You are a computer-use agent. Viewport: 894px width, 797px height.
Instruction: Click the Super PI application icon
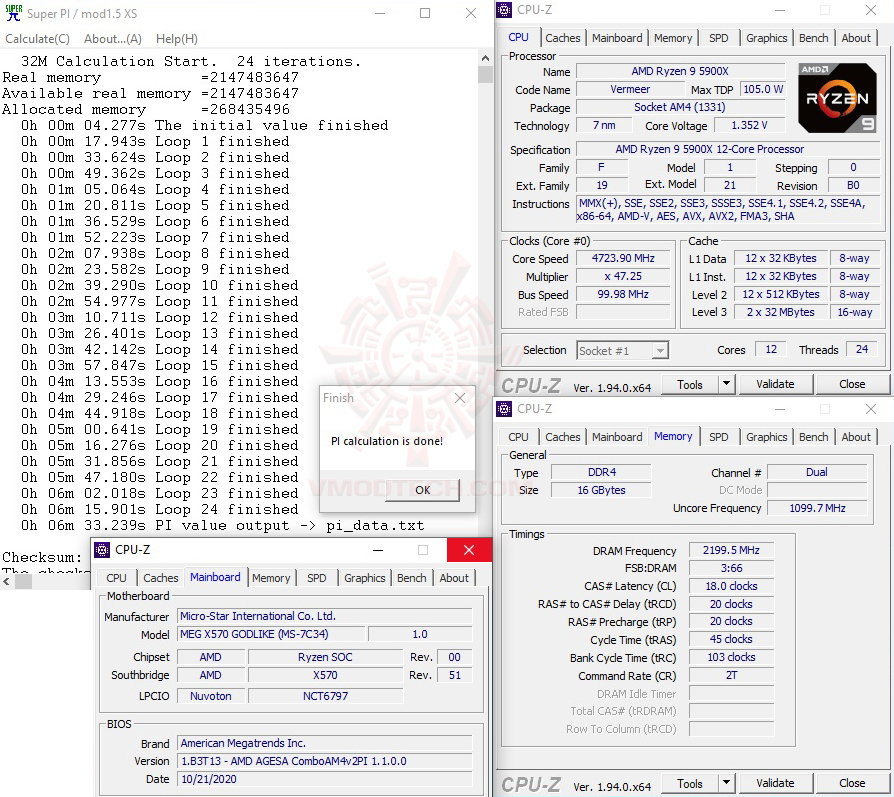click(14, 13)
